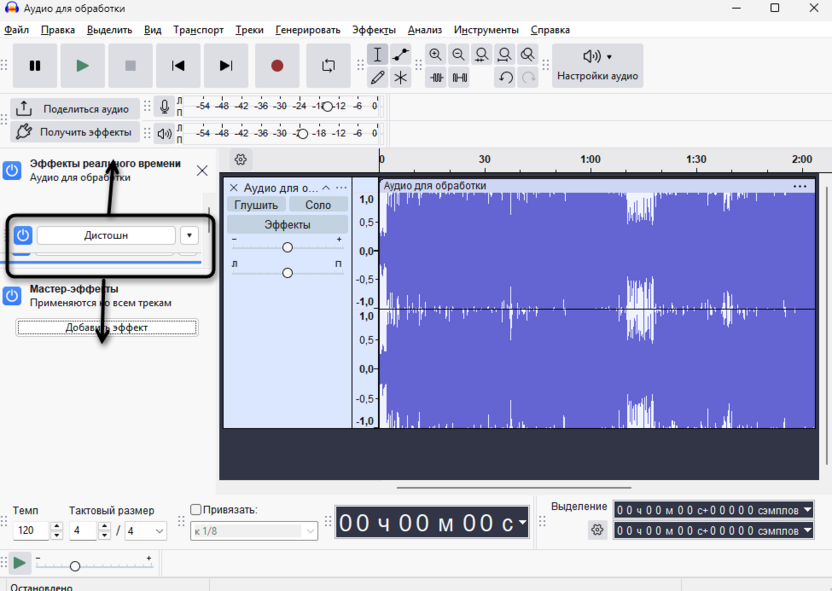Viewport: 832px width, 591px height.
Task: Toggle power of Дистошн effect
Action: 23,235
